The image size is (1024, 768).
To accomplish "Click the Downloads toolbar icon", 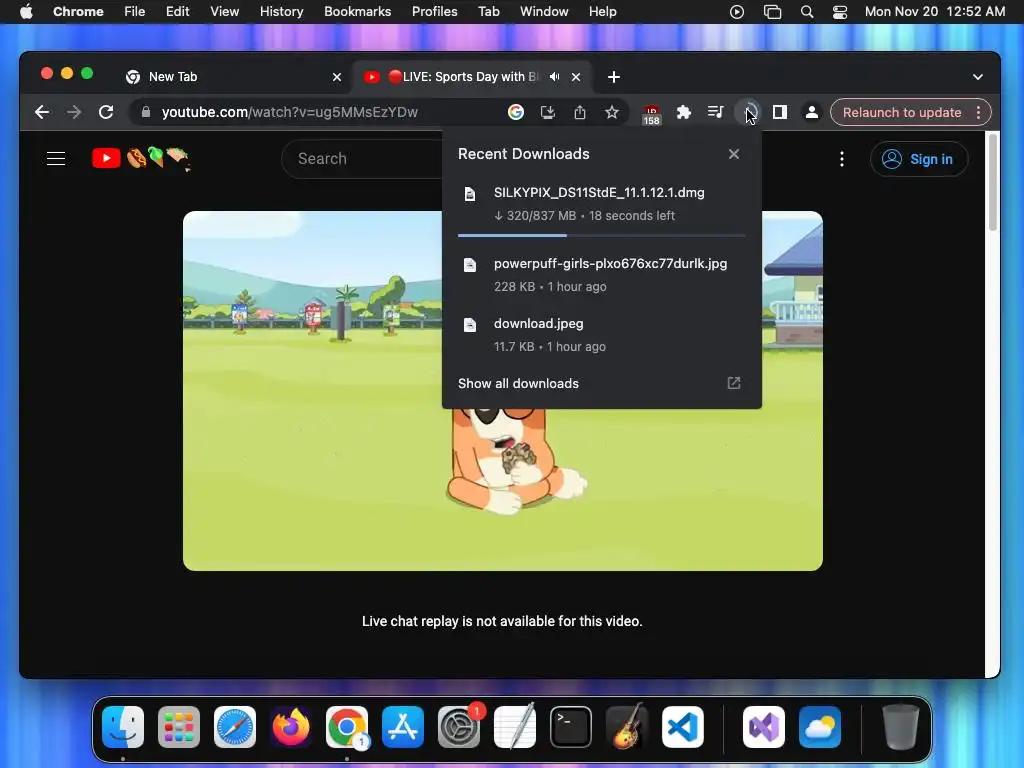I will pos(748,112).
